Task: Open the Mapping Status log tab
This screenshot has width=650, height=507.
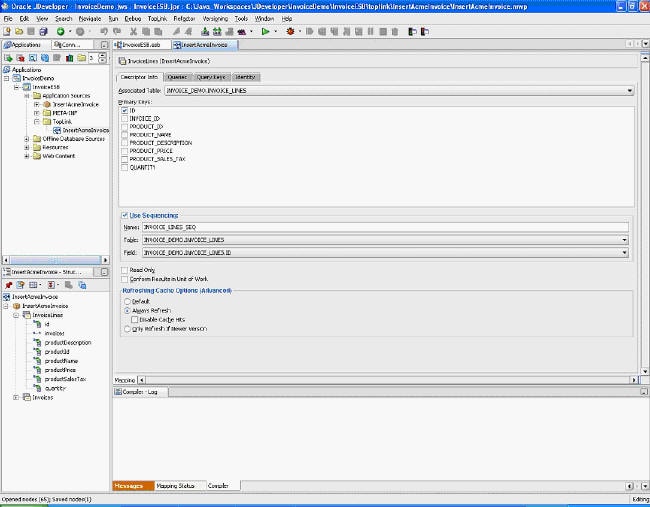Action: [175, 485]
